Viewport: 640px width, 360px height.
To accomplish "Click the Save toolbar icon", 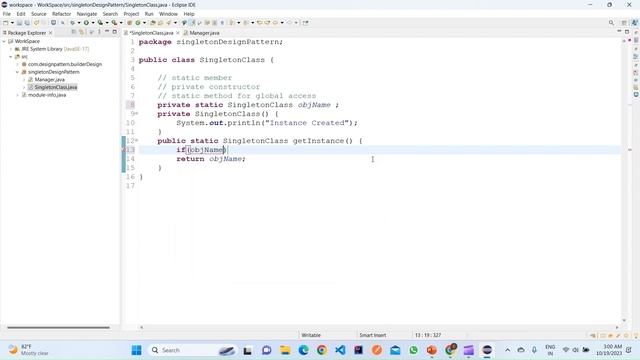I will click(19, 23).
